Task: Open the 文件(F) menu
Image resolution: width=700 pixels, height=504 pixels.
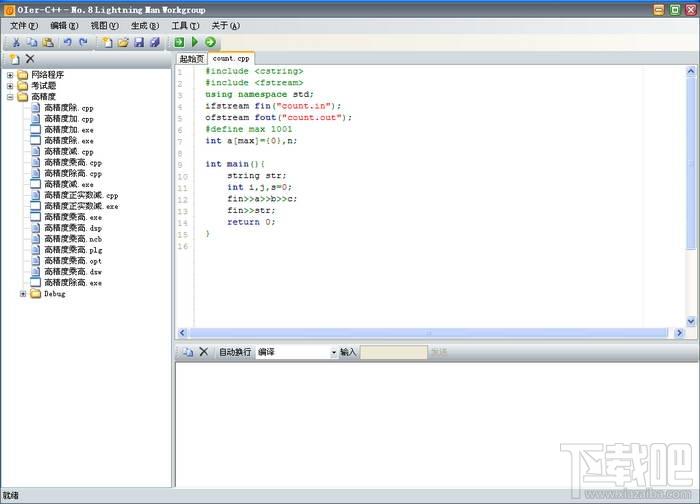Action: click(x=24, y=26)
